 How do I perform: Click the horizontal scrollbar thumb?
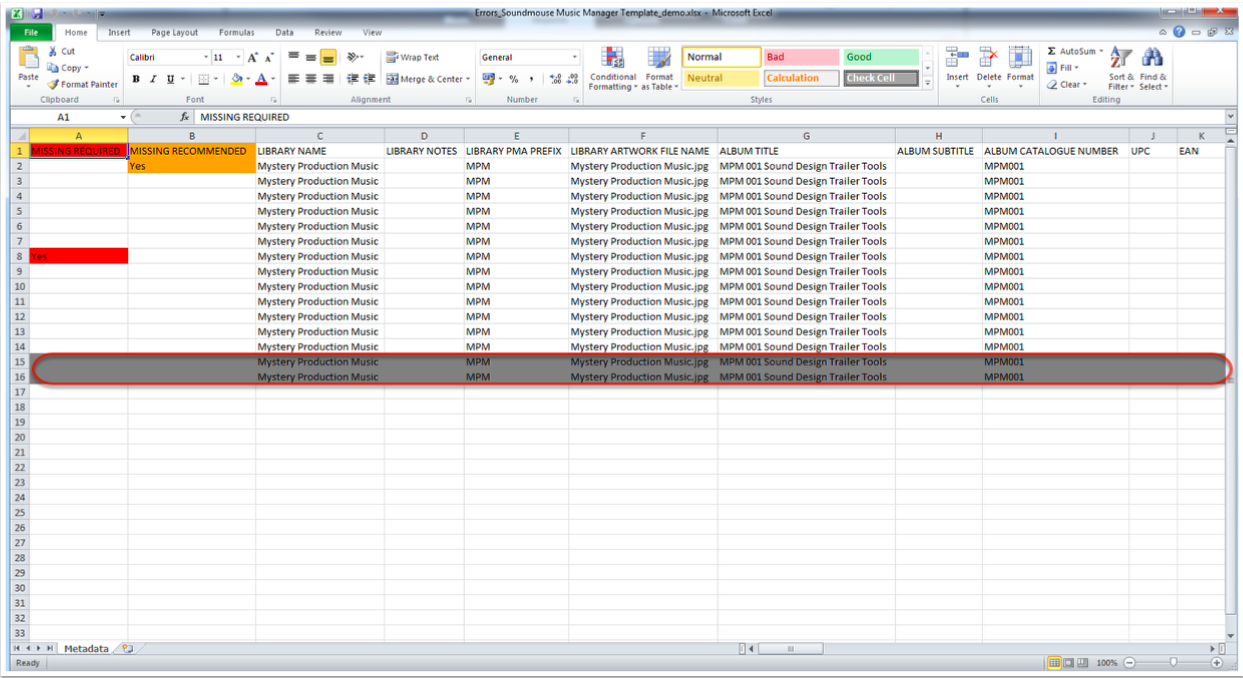coord(789,649)
